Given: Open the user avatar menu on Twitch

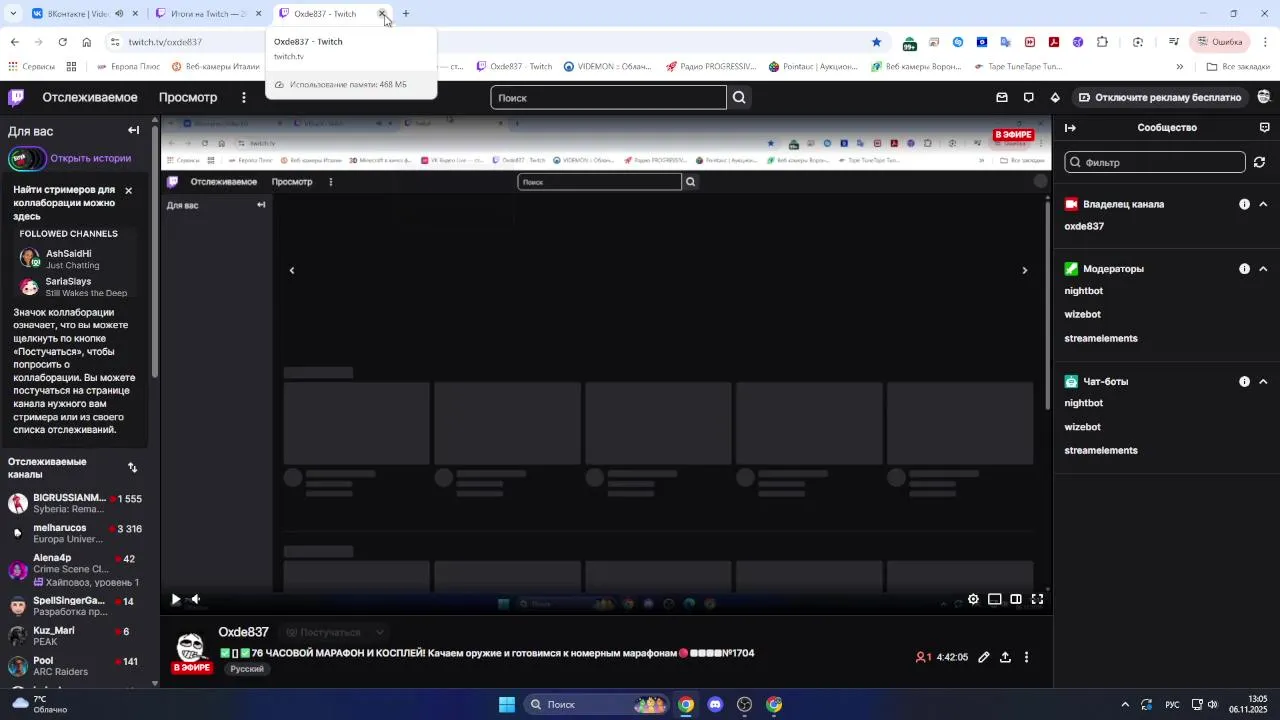Looking at the screenshot, I should (1265, 97).
